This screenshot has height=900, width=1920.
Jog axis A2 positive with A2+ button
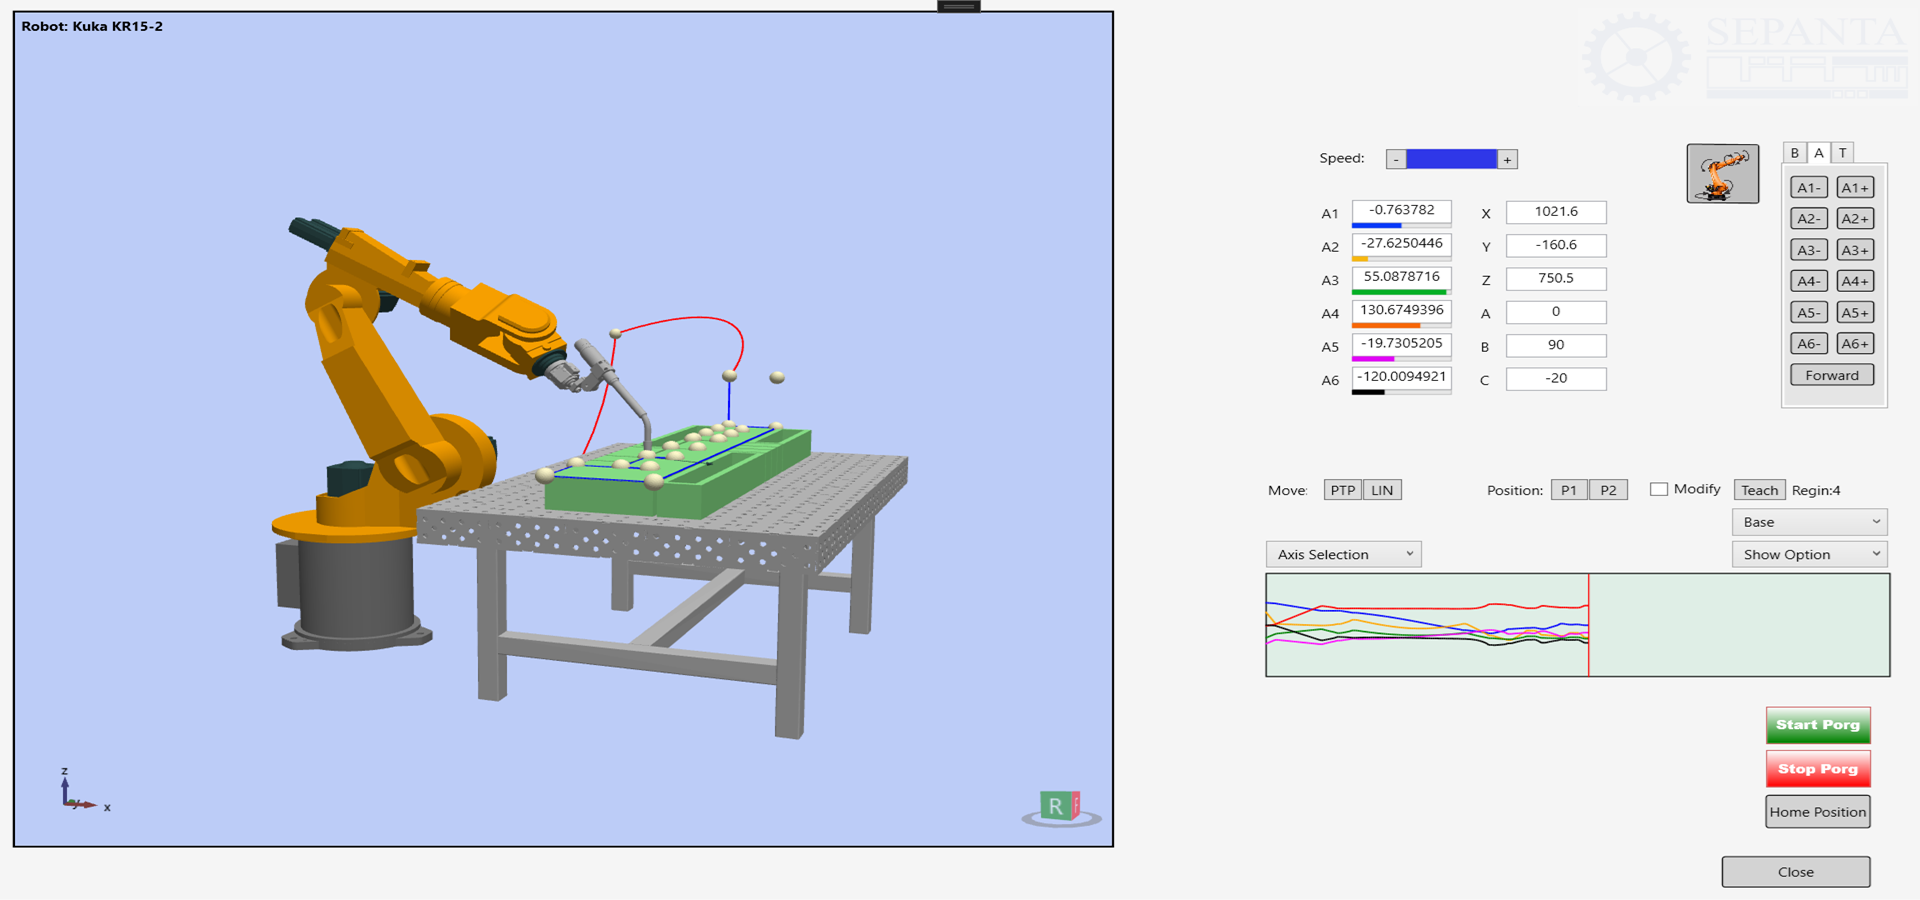click(x=1855, y=219)
